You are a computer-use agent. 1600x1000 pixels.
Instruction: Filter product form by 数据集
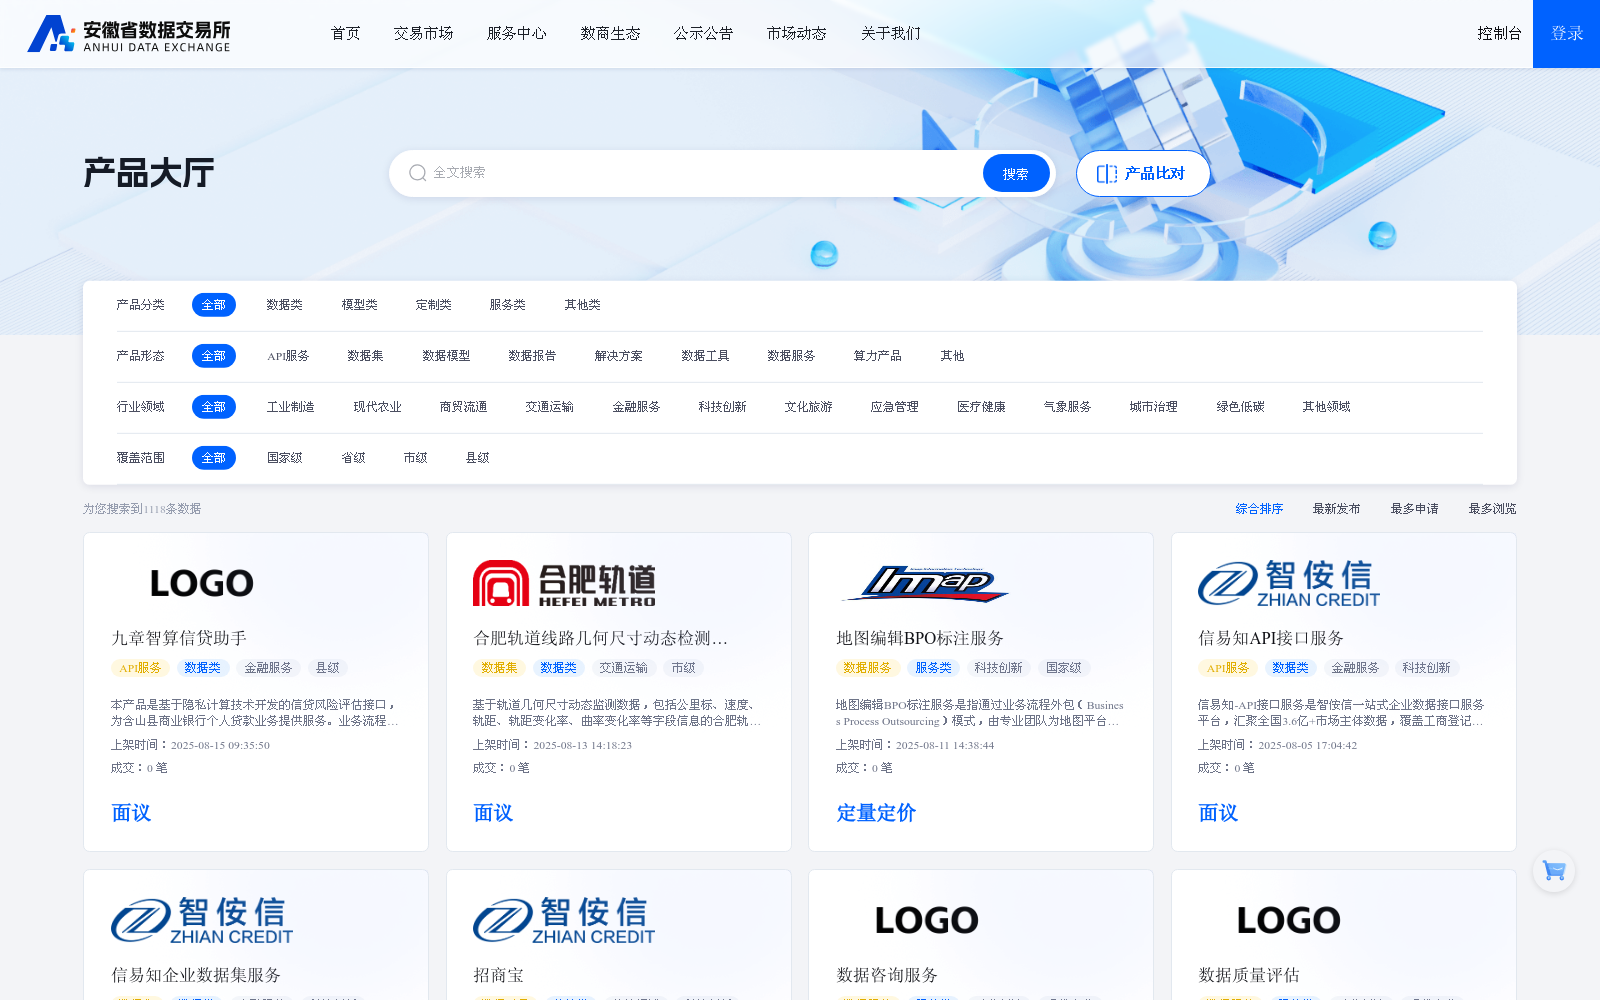pyautogui.click(x=366, y=356)
